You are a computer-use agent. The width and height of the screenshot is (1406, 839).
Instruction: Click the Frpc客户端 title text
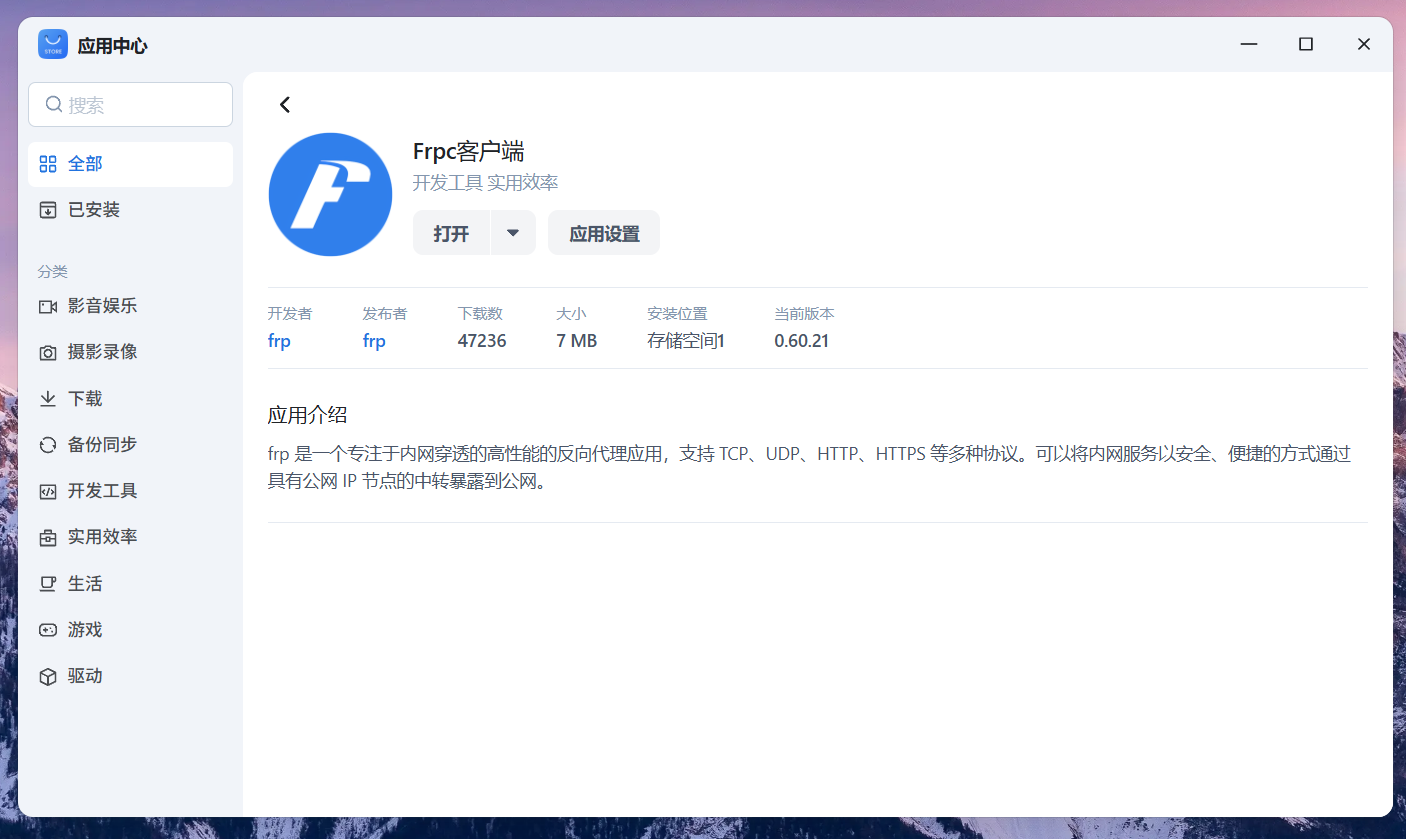point(468,151)
